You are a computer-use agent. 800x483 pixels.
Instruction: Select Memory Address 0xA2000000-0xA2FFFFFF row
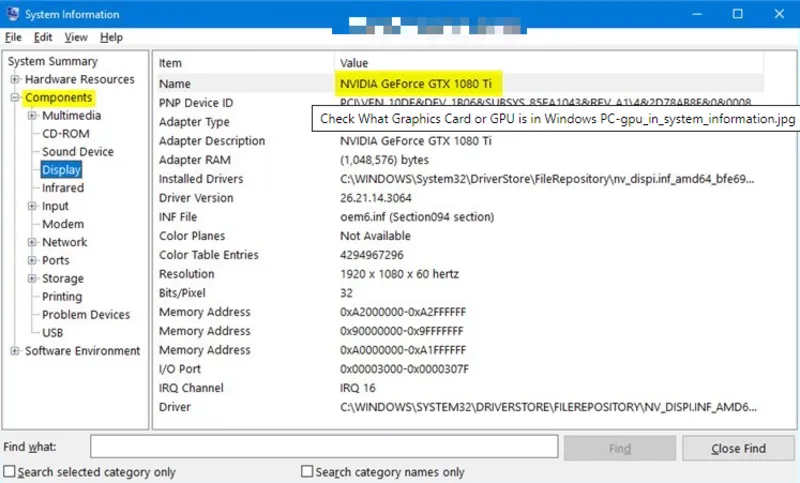click(x=459, y=312)
